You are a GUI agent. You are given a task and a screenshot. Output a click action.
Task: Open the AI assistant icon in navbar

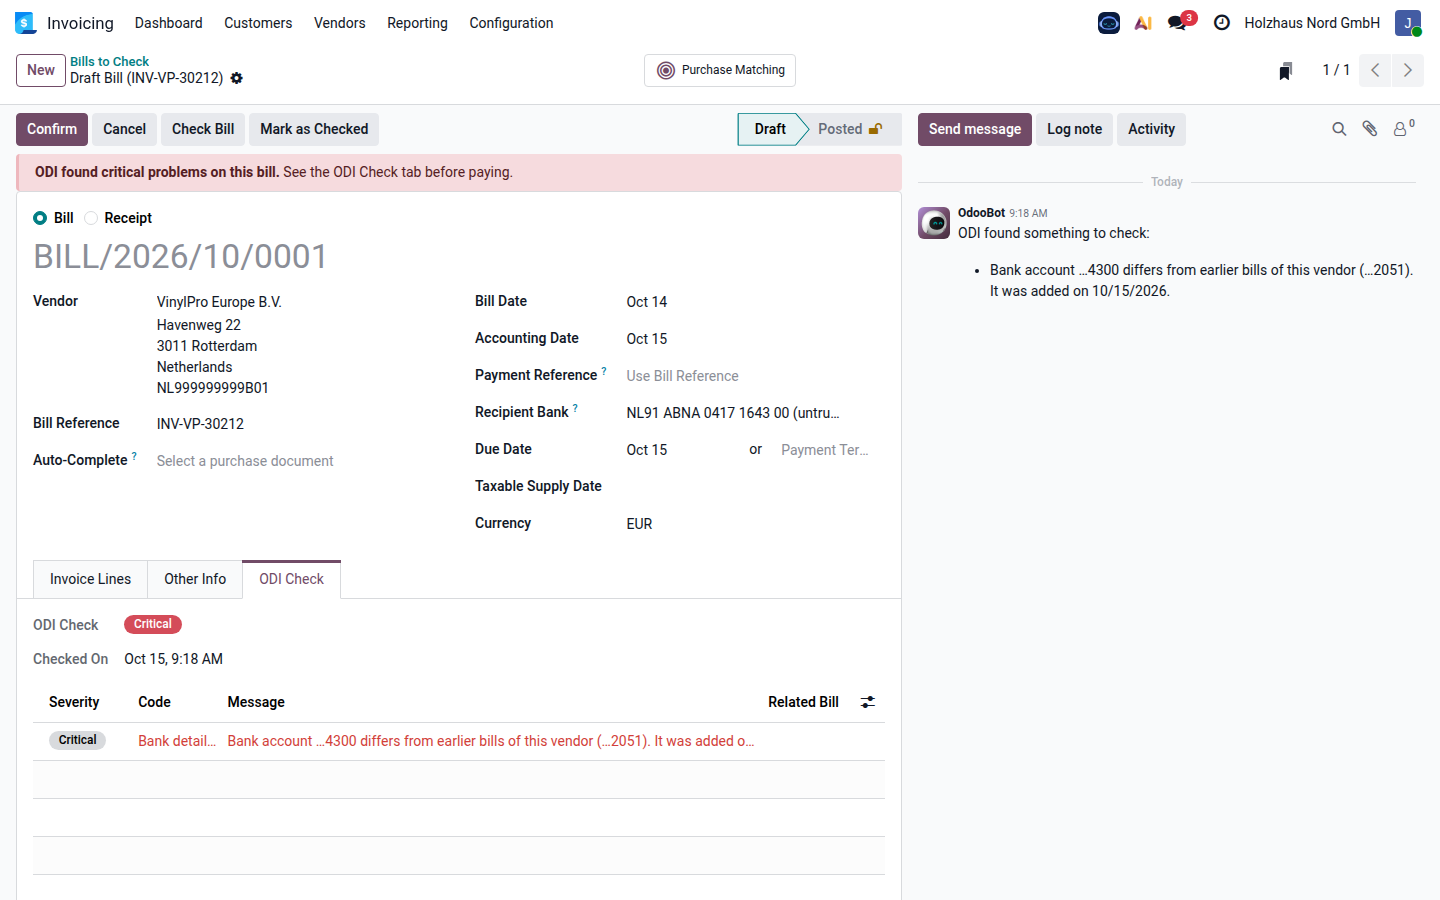(x=1143, y=23)
